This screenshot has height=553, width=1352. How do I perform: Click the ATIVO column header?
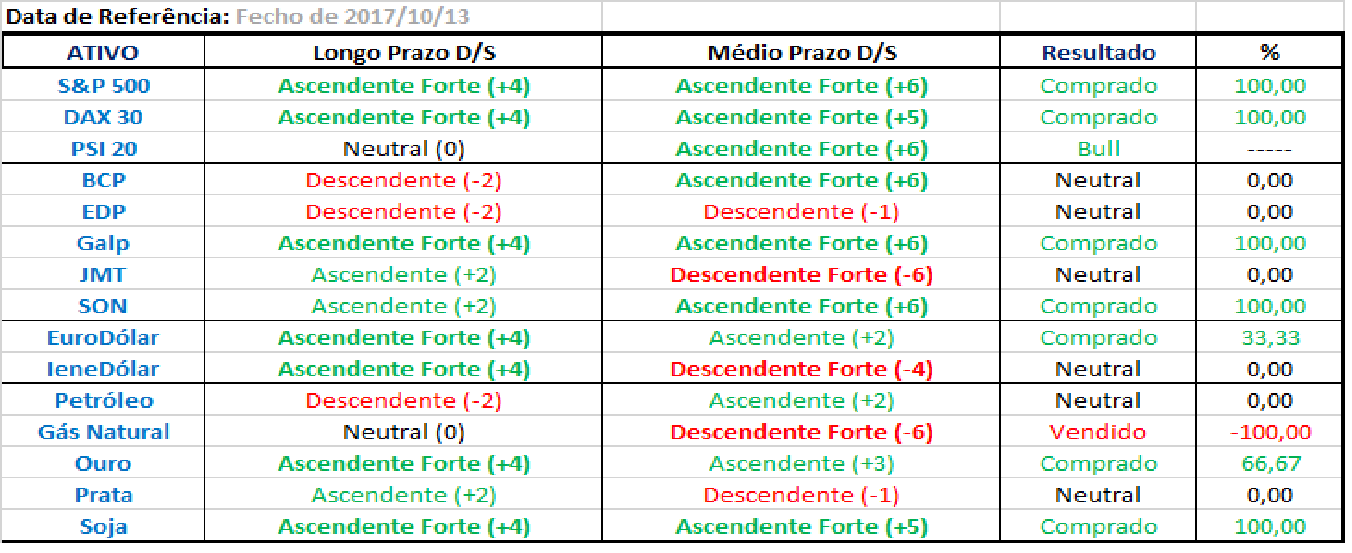[x=103, y=53]
